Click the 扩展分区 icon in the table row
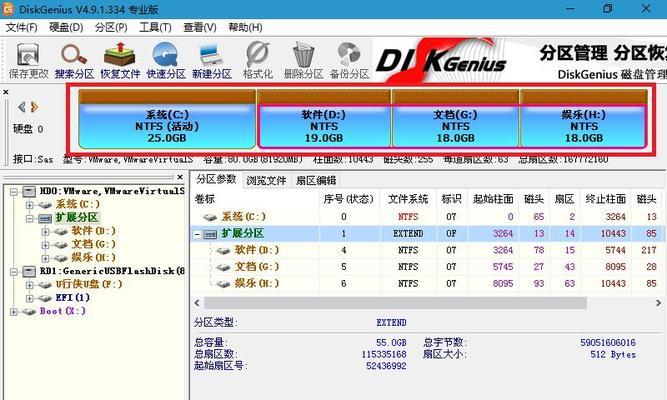The height and width of the screenshot is (400, 667). click(211, 234)
